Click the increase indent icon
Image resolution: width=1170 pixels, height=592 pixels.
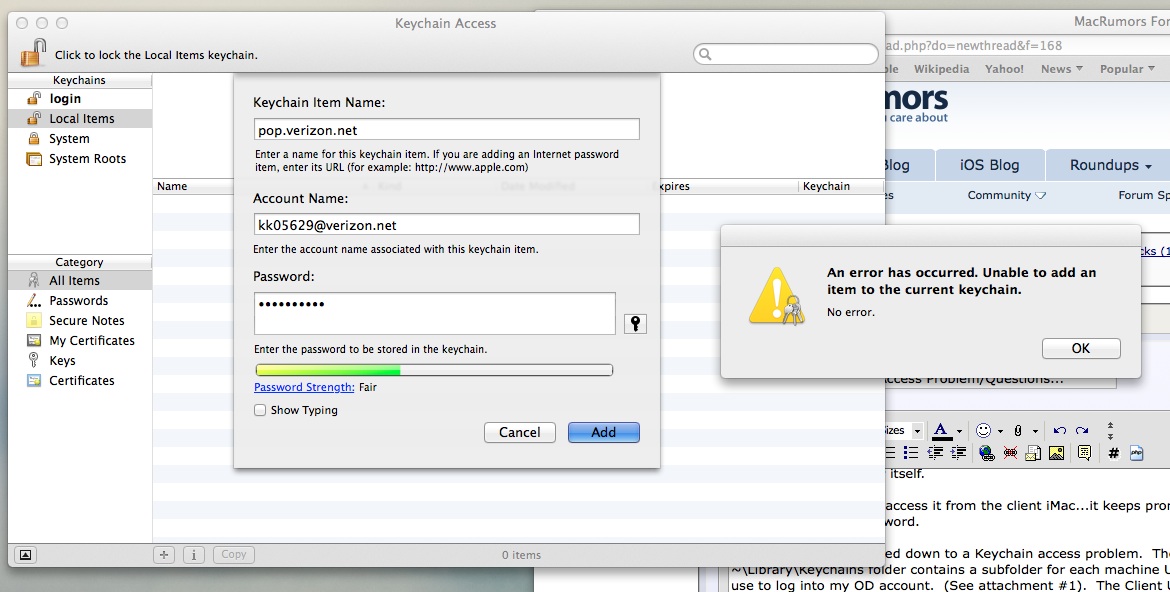click(x=959, y=452)
